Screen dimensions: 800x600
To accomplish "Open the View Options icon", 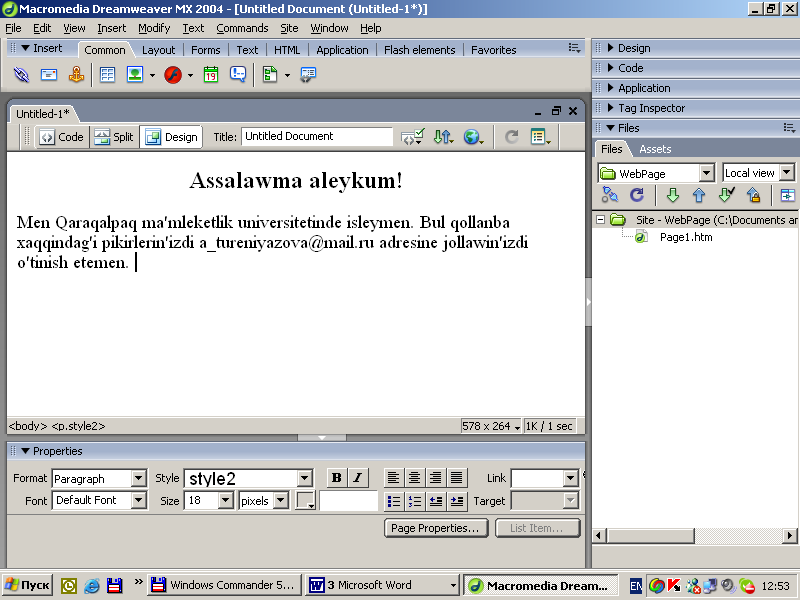I will coord(540,137).
